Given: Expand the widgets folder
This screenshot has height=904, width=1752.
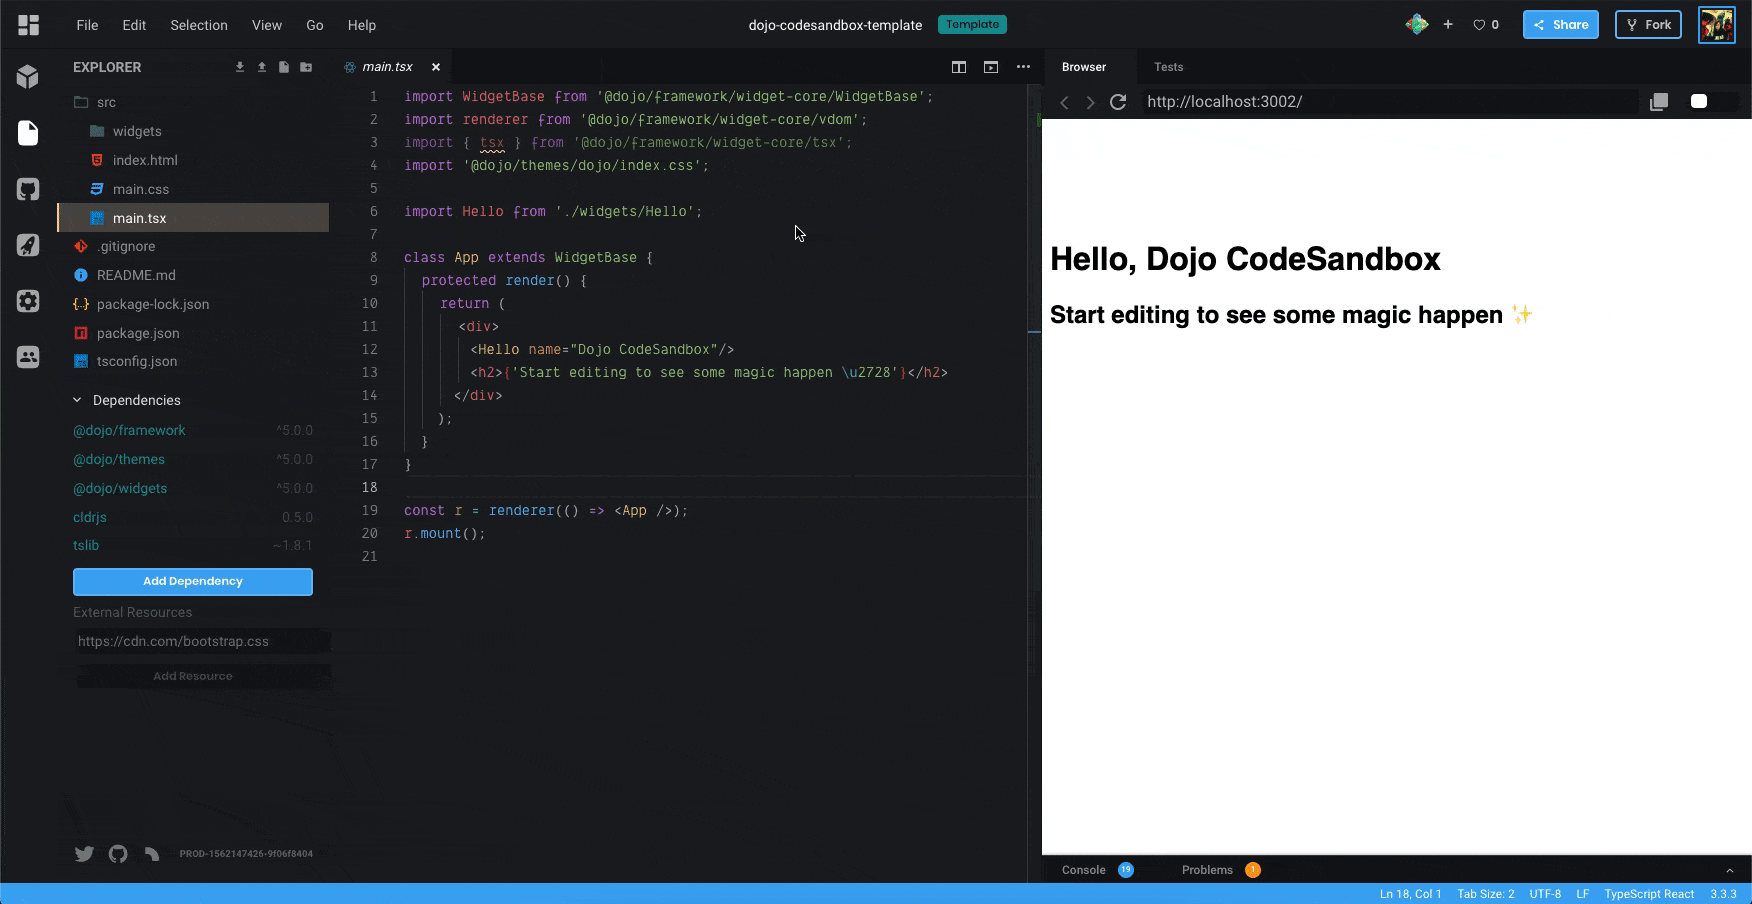Looking at the screenshot, I should tap(137, 131).
